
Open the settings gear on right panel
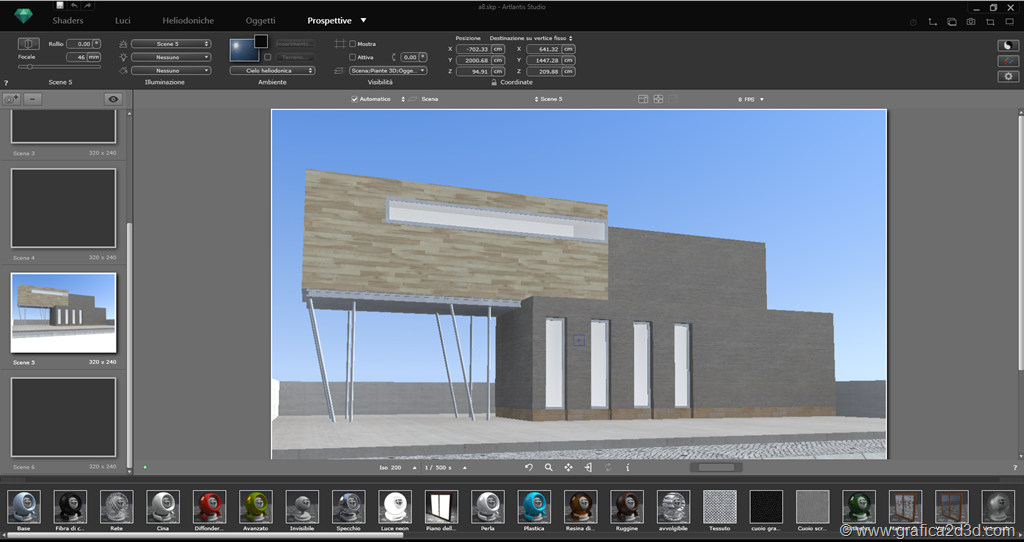click(x=1008, y=76)
